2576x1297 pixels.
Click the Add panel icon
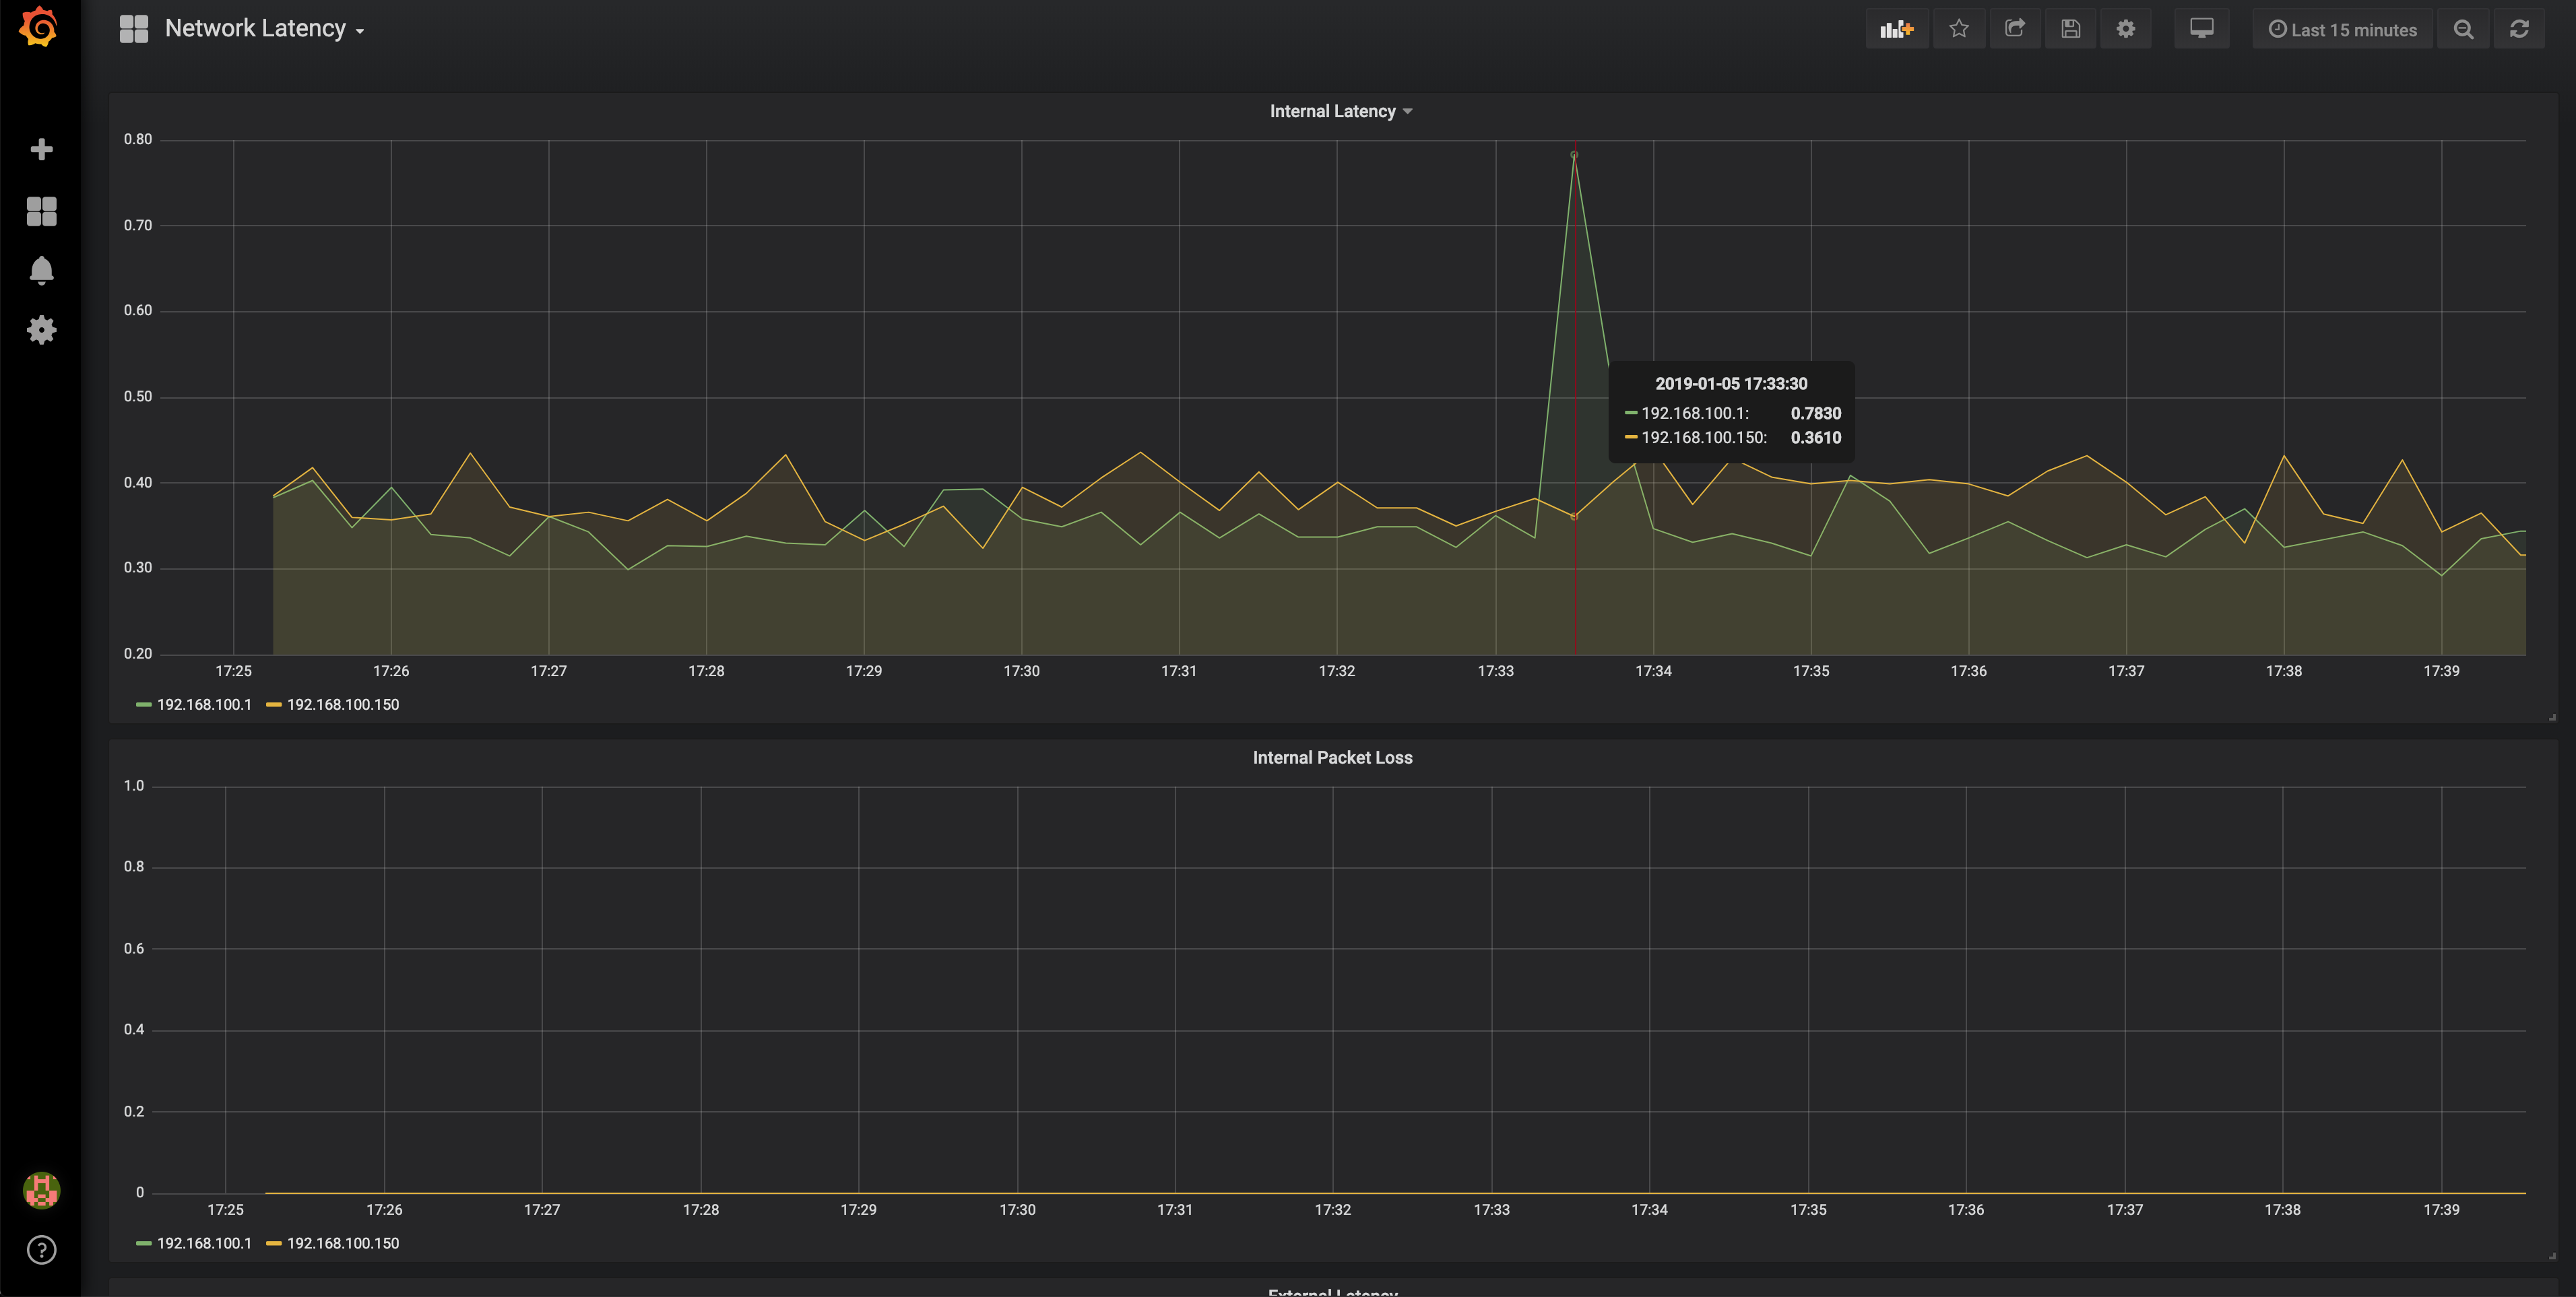point(1896,29)
